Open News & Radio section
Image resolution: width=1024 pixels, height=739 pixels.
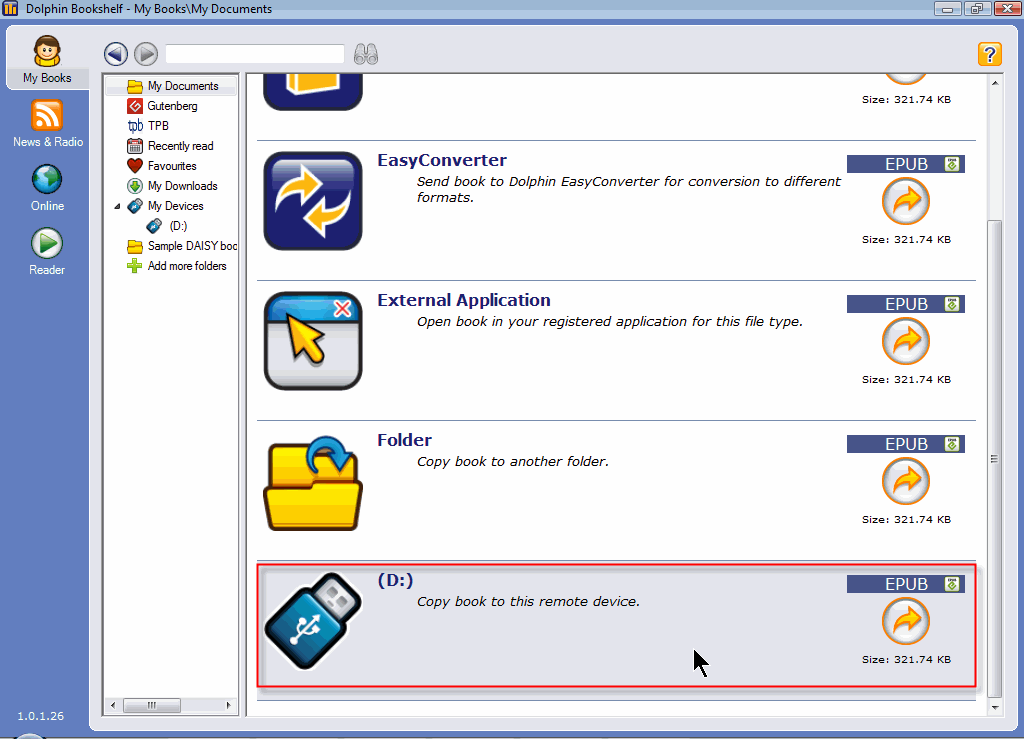[48, 124]
